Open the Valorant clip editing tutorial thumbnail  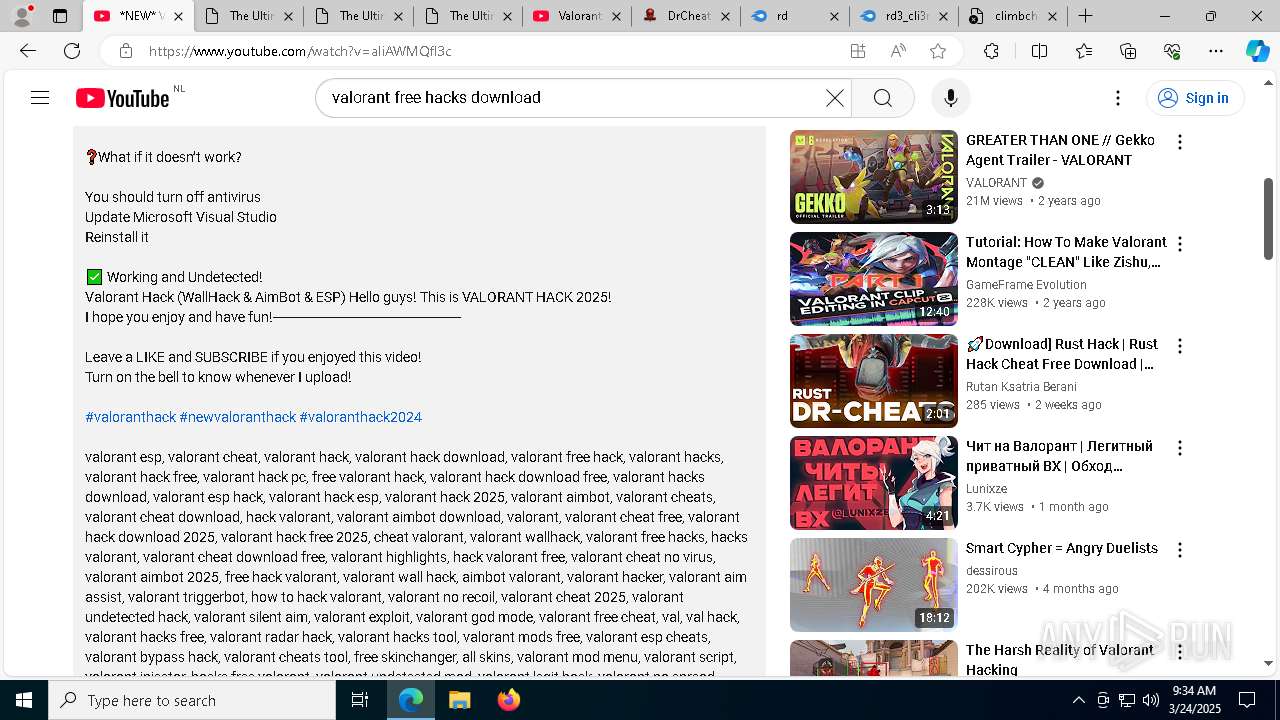click(x=873, y=279)
